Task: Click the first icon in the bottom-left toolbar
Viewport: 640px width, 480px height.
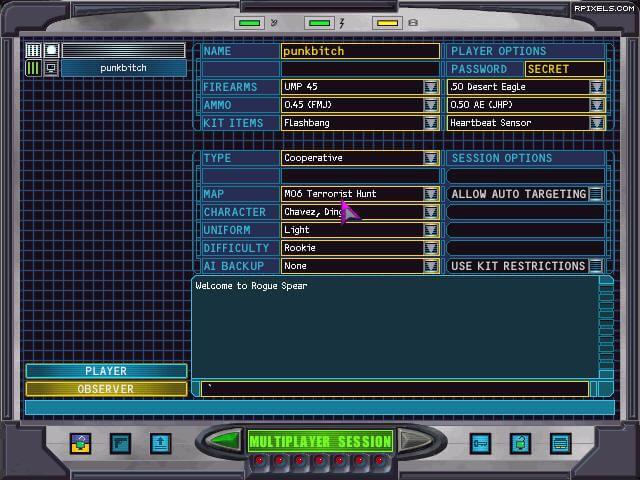Action: (x=80, y=442)
